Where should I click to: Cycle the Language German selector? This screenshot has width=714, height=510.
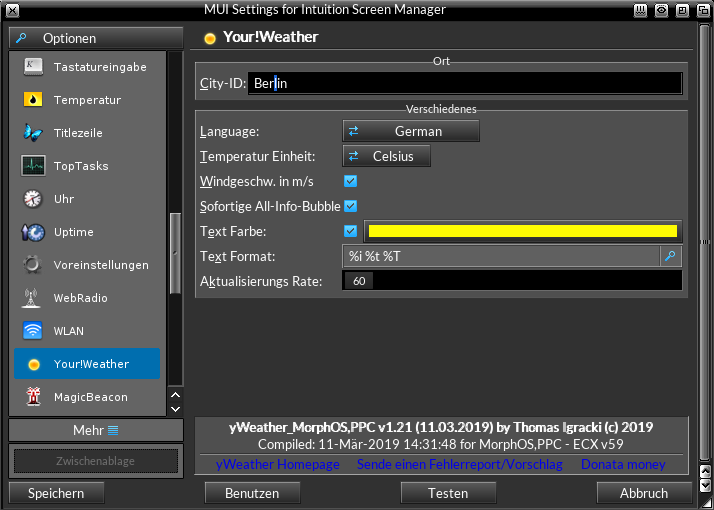[x=411, y=131]
